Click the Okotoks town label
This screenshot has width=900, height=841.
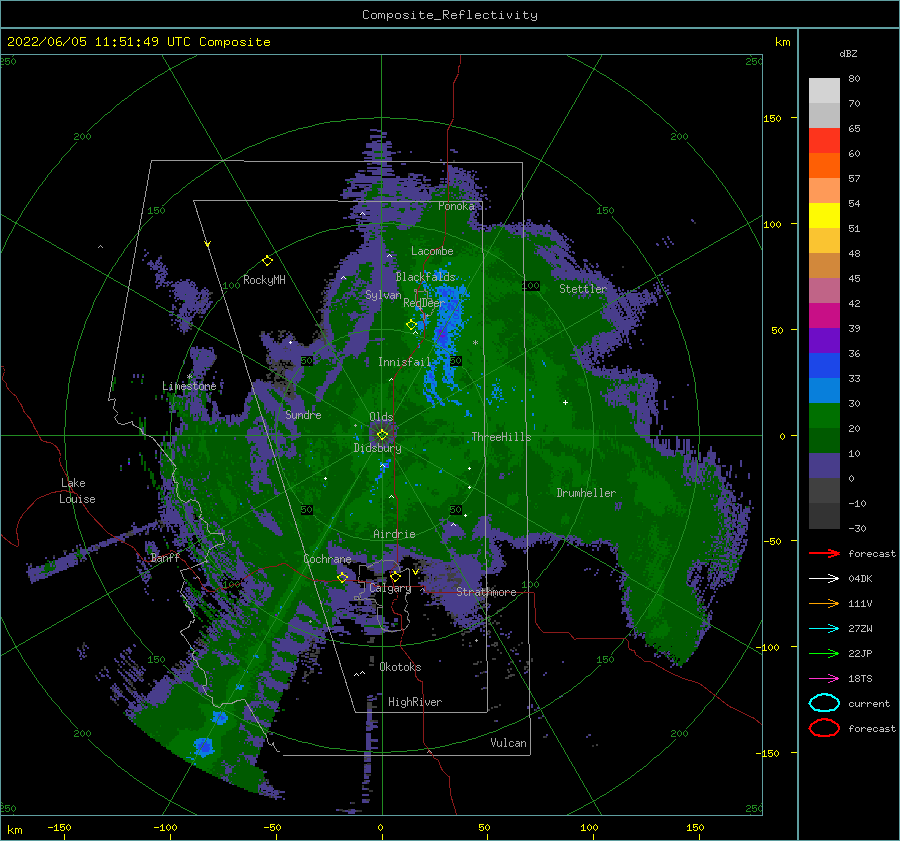click(x=400, y=667)
